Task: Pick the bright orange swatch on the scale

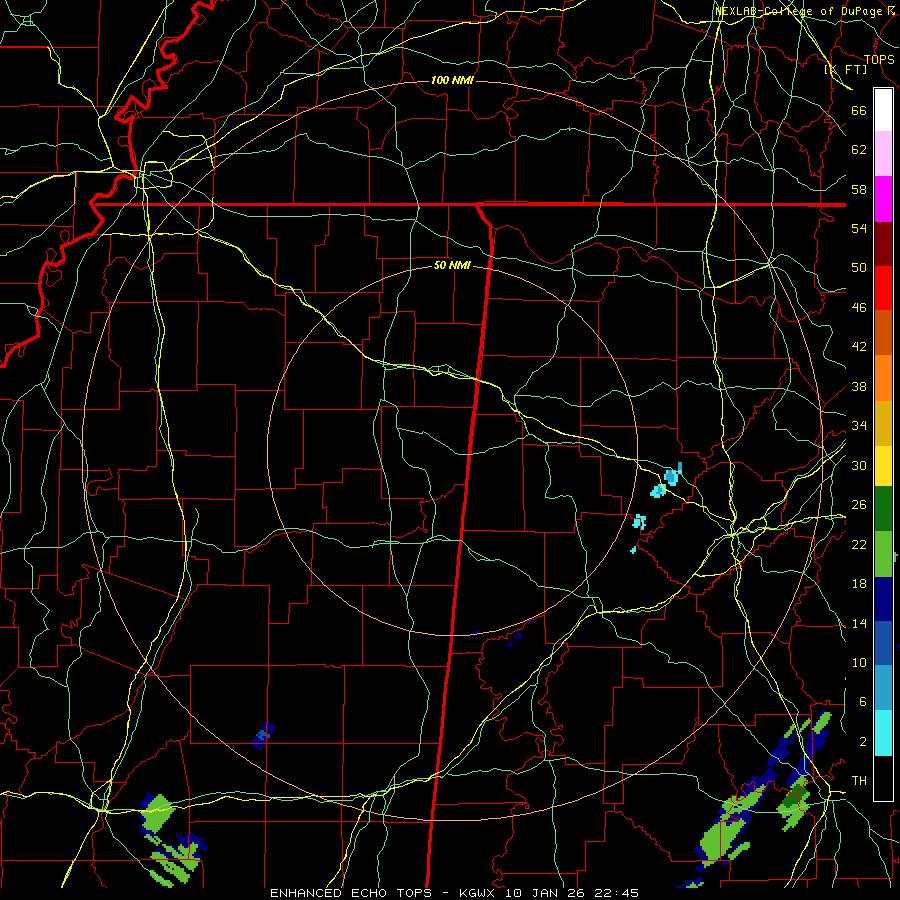Action: pos(883,378)
